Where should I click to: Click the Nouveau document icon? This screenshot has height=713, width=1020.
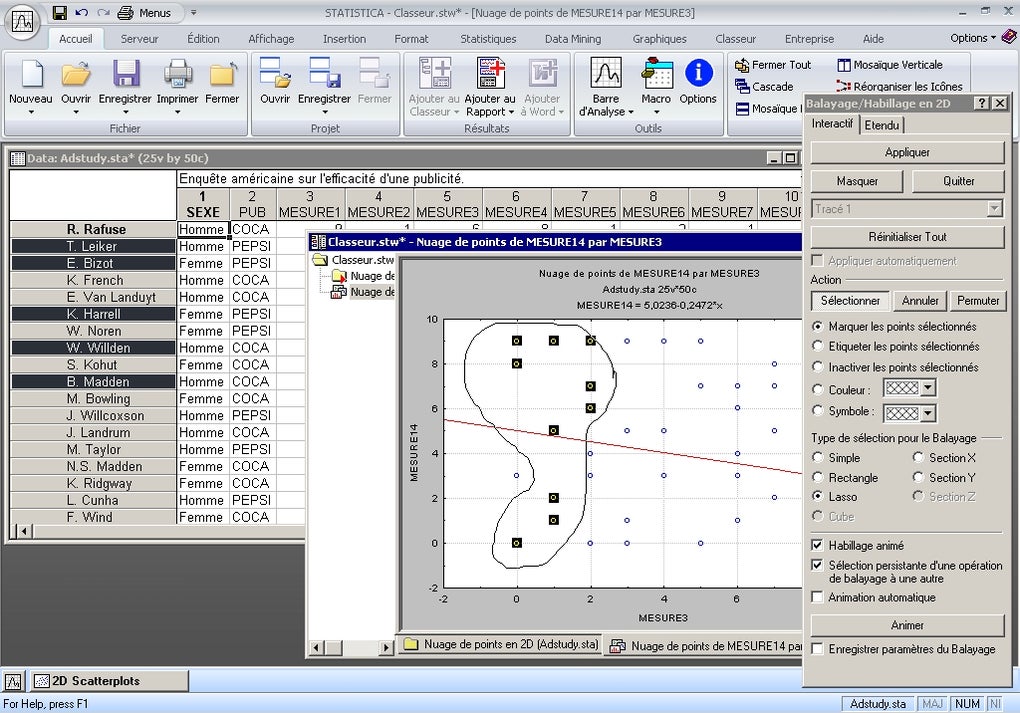click(x=30, y=75)
